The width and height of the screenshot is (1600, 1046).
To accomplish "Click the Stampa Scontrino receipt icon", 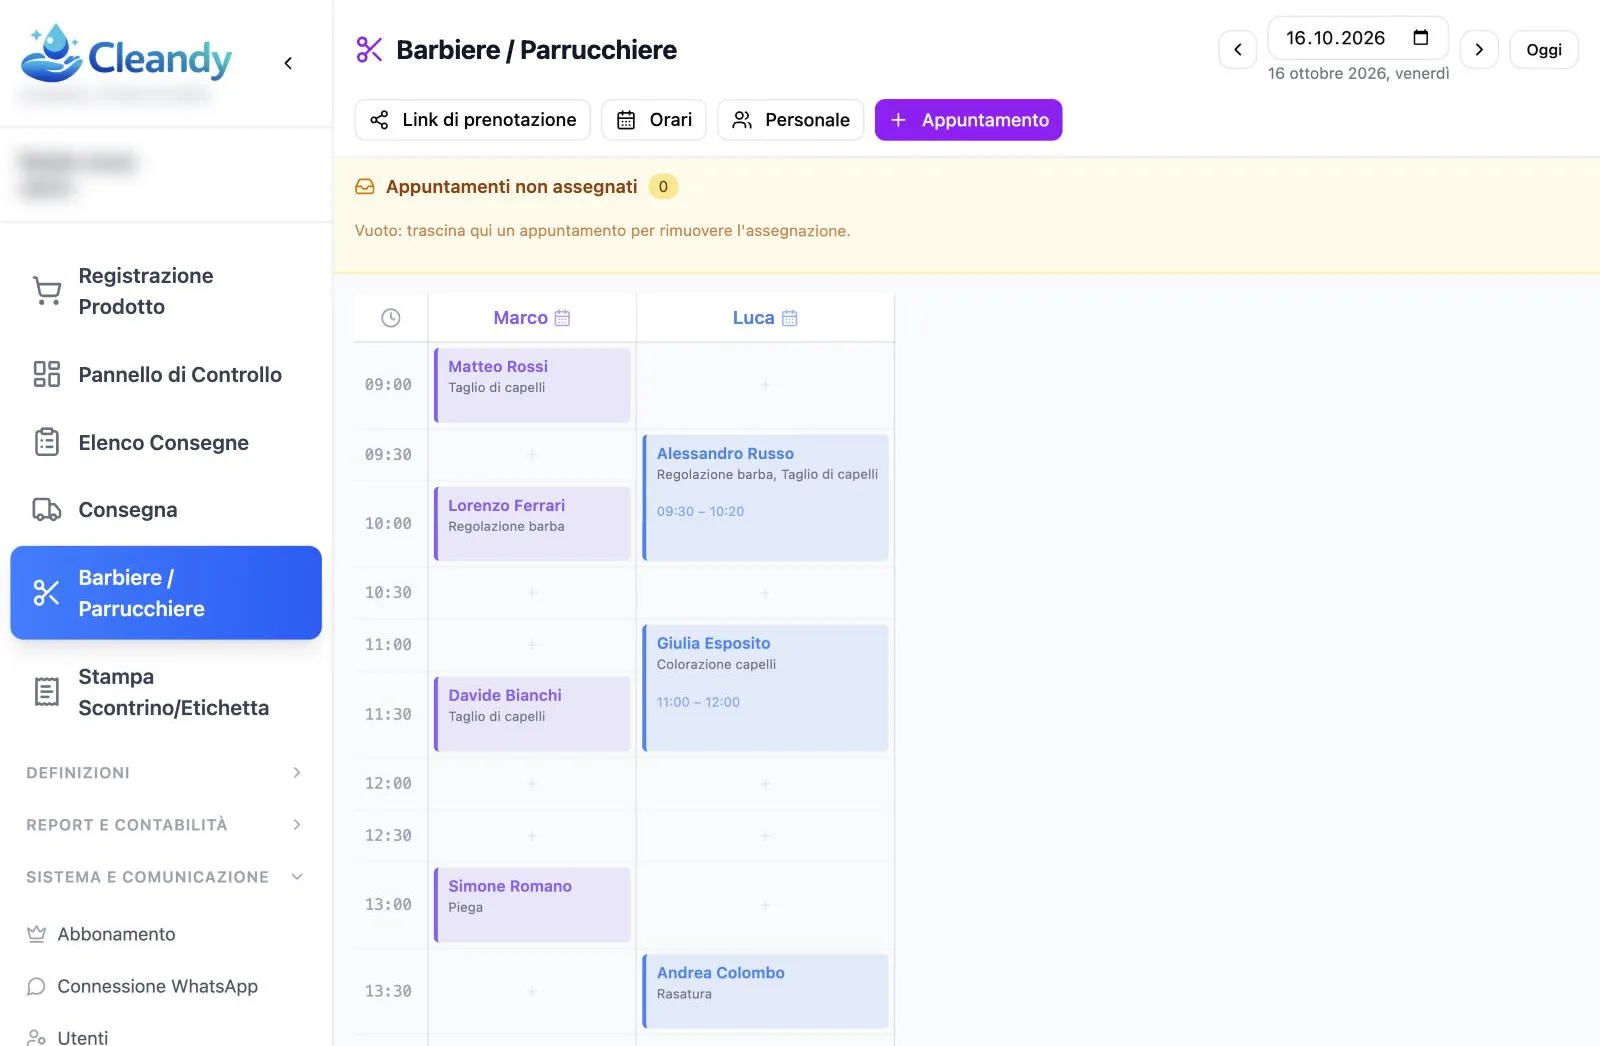I will [47, 691].
